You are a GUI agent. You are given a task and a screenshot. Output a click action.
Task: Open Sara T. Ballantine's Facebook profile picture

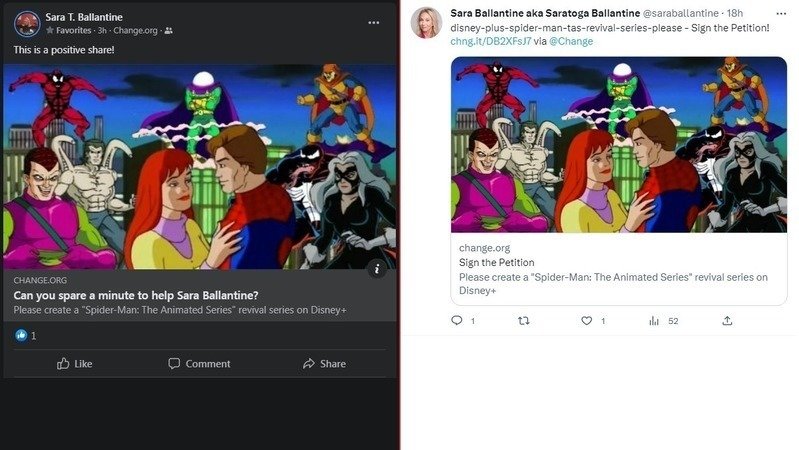[x=28, y=23]
